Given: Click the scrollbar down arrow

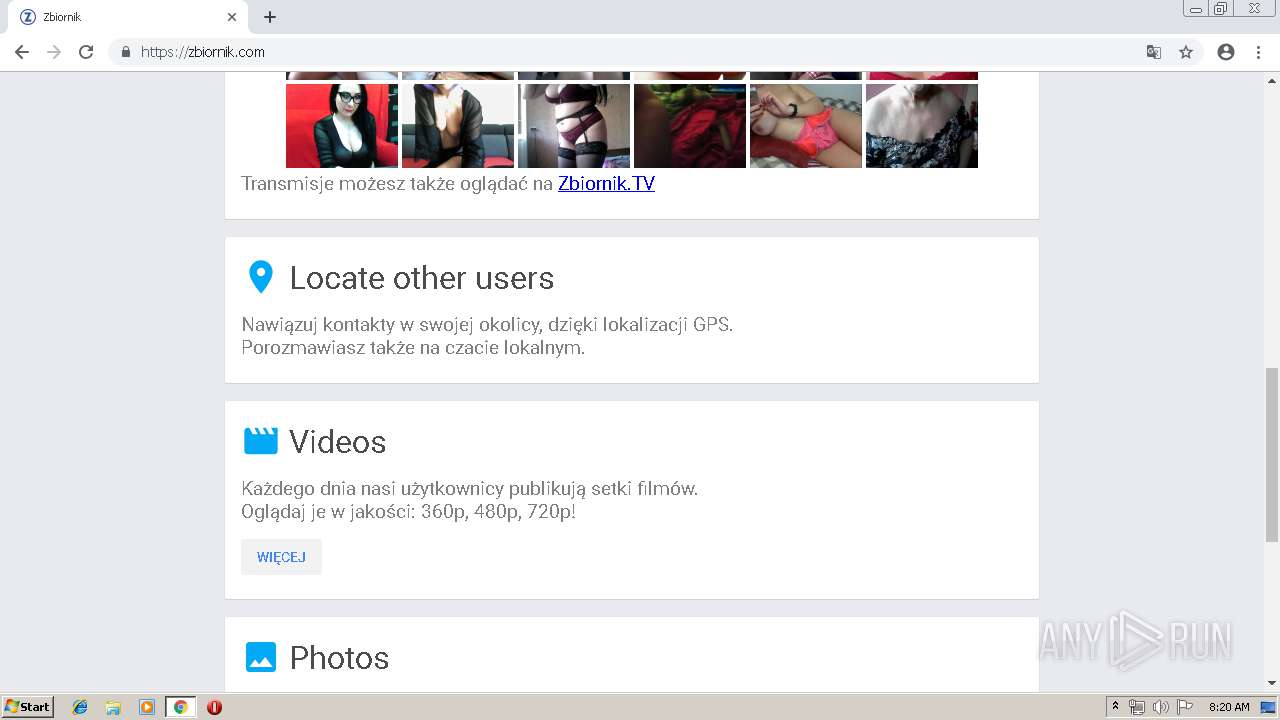Looking at the screenshot, I should [1272, 683].
